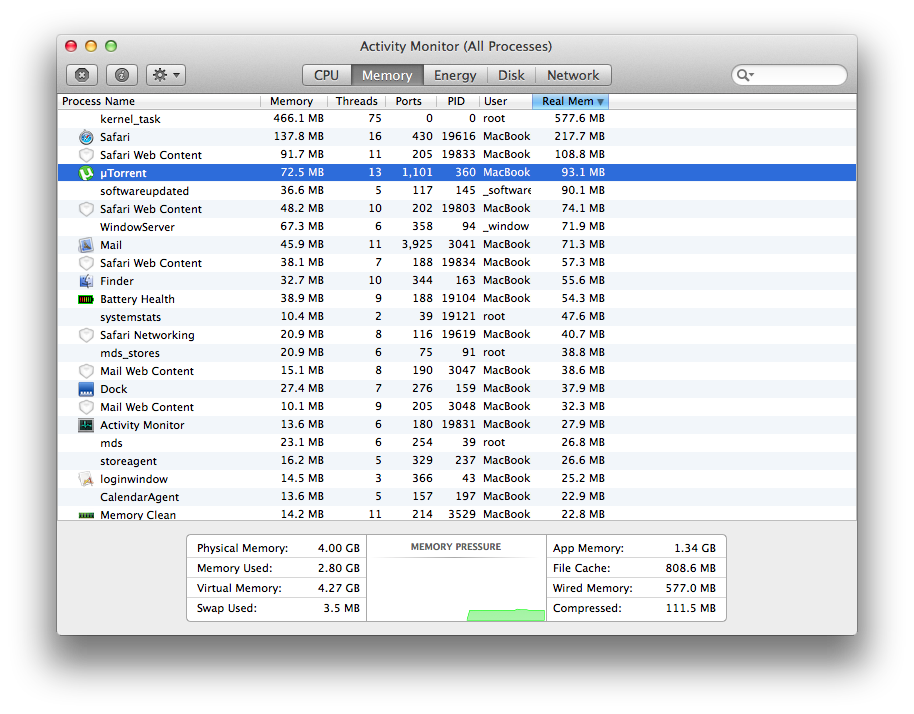The image size is (914, 714).
Task: Switch to the CPU tab
Action: click(x=326, y=75)
